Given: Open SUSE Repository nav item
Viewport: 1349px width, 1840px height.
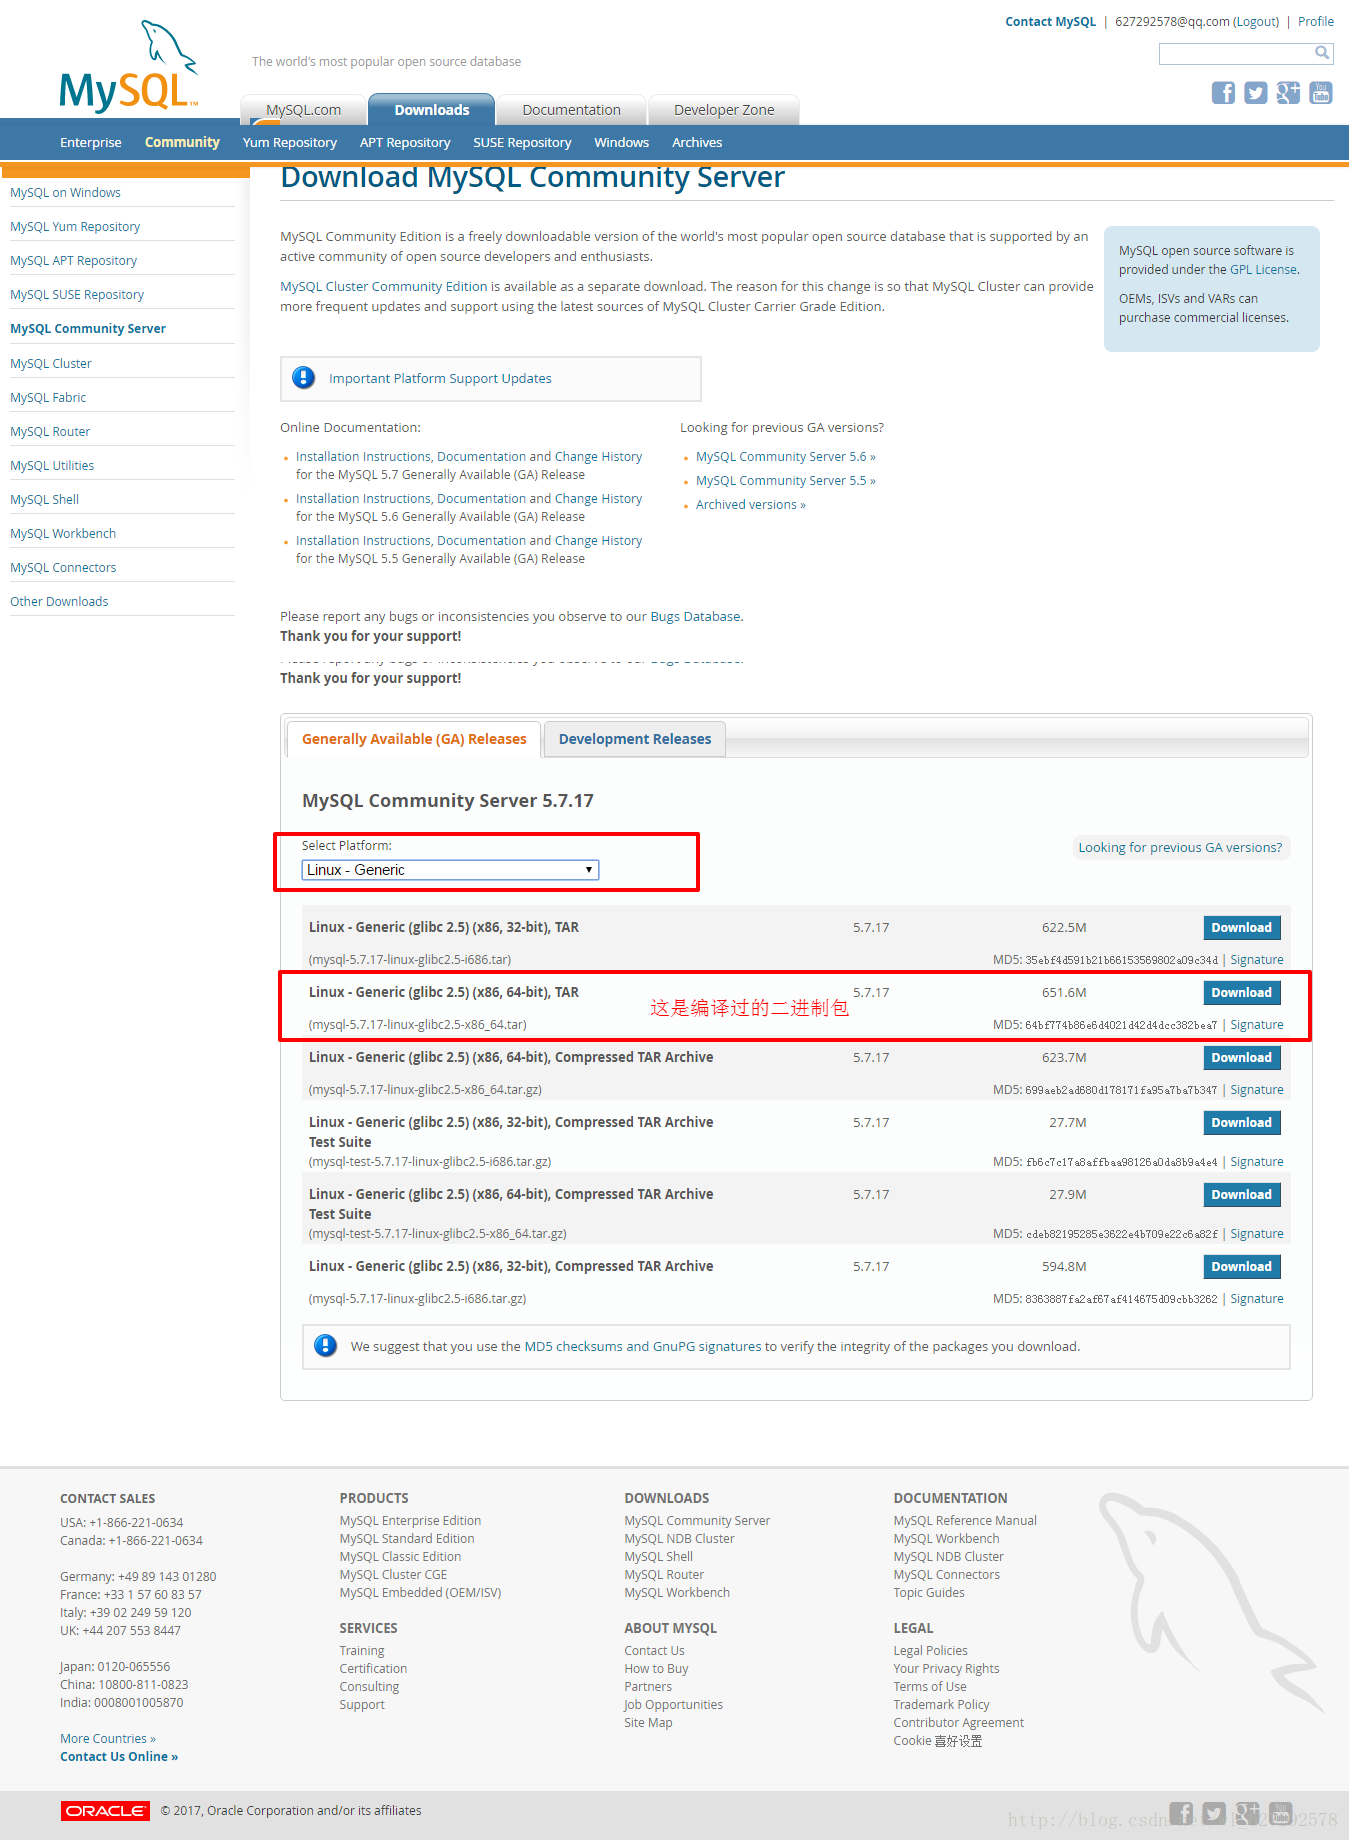Looking at the screenshot, I should point(522,143).
